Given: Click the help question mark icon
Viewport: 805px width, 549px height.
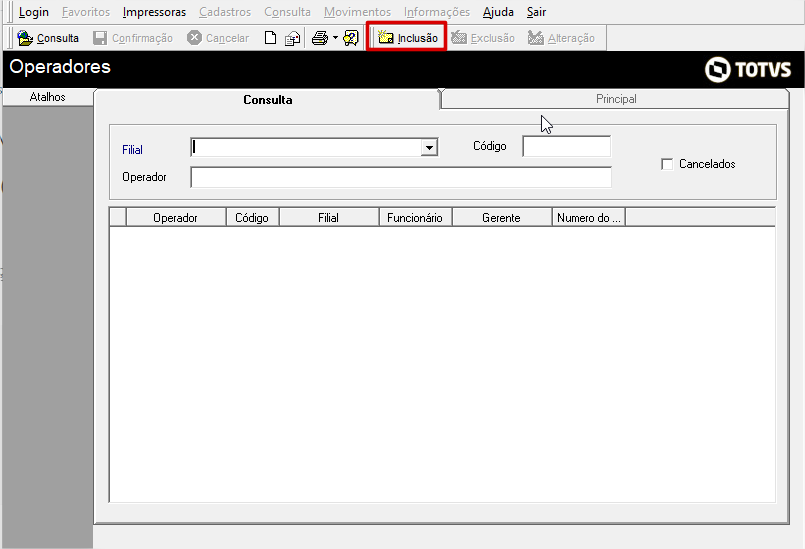Looking at the screenshot, I should (x=351, y=38).
